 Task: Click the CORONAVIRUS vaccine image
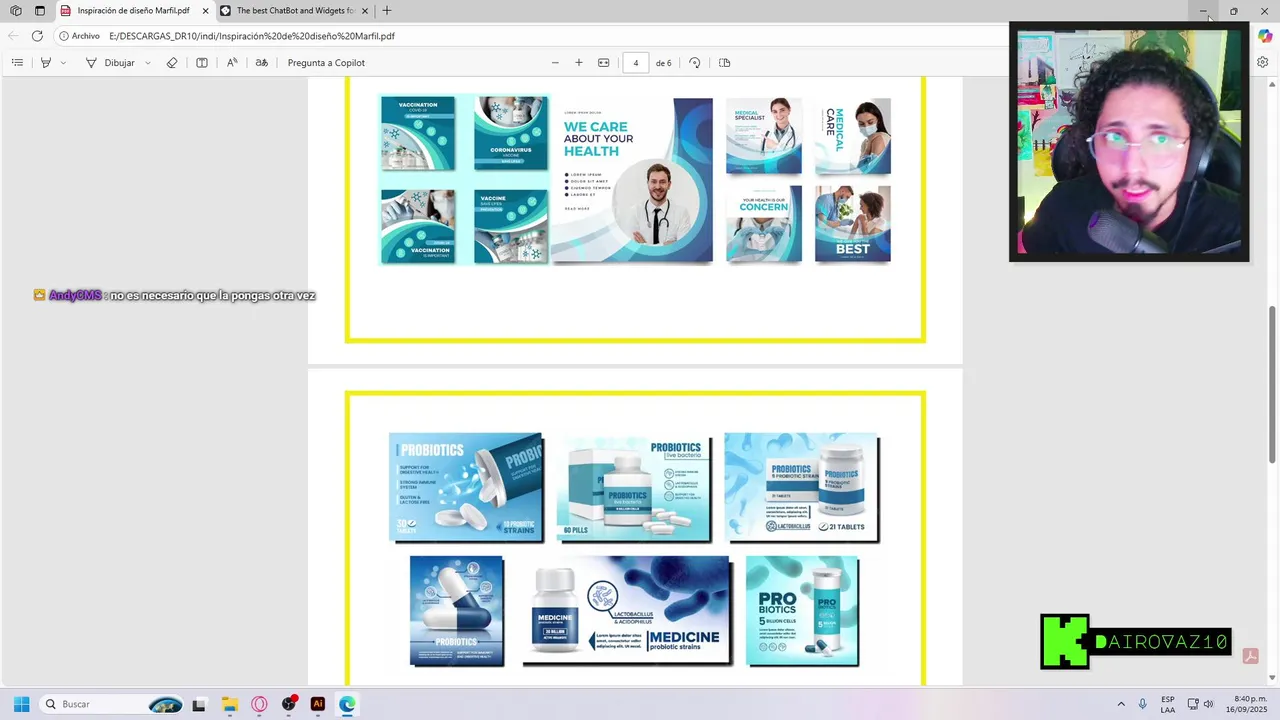pos(511,133)
